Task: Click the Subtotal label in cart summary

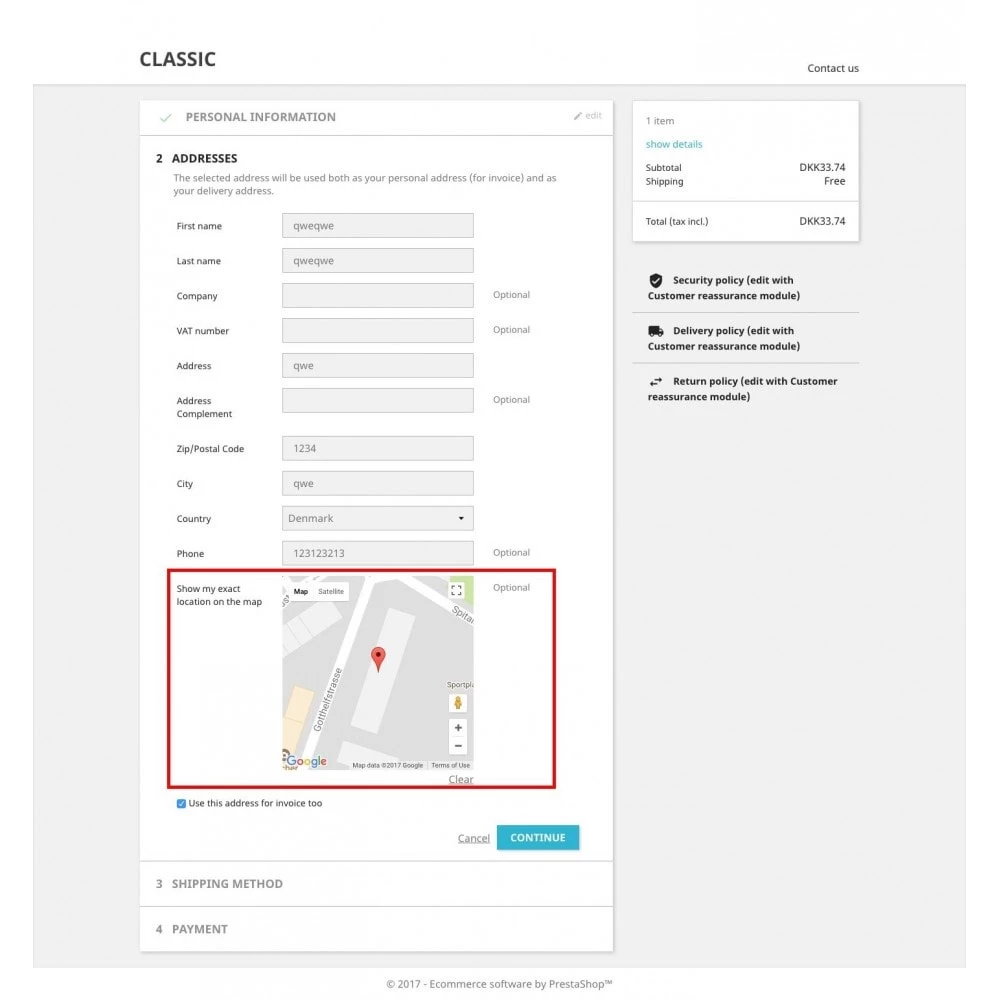Action: pyautogui.click(x=663, y=168)
